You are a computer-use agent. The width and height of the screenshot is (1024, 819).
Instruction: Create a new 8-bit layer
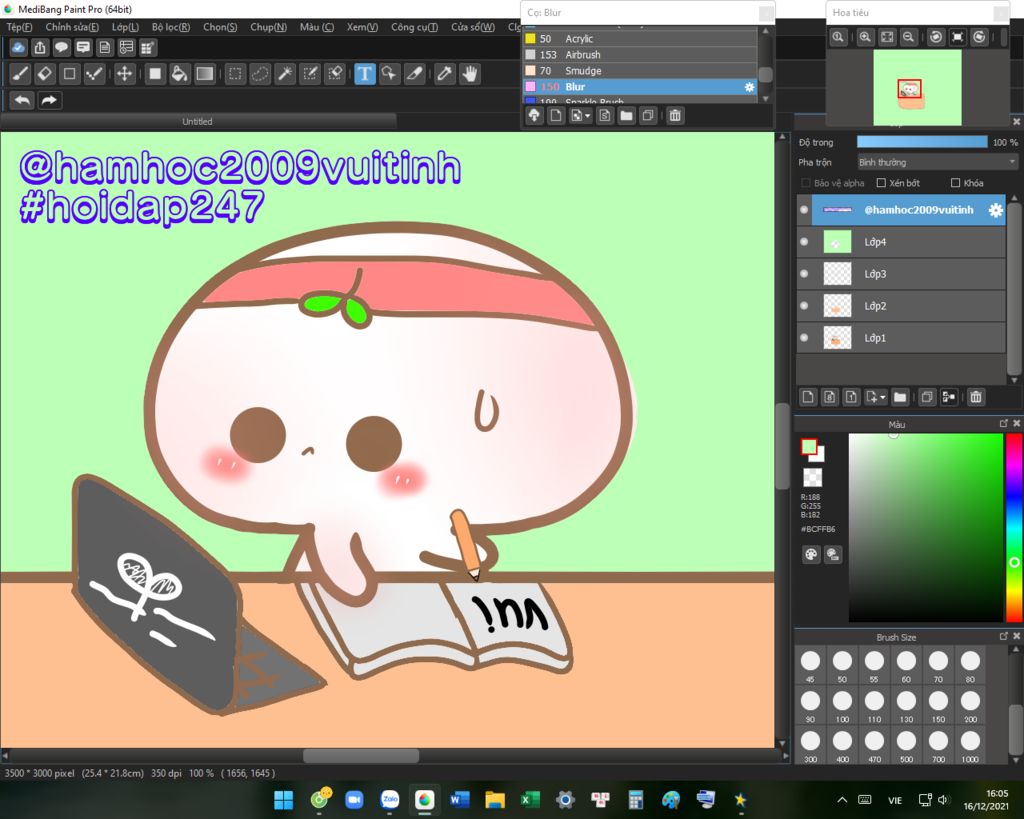click(829, 396)
